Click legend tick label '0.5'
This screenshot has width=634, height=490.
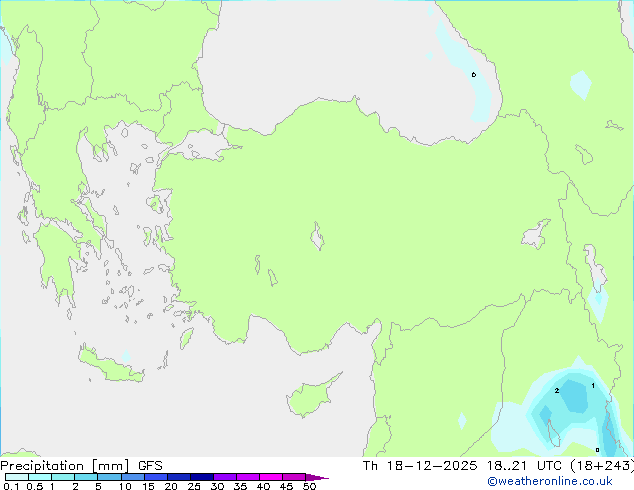click(35, 486)
